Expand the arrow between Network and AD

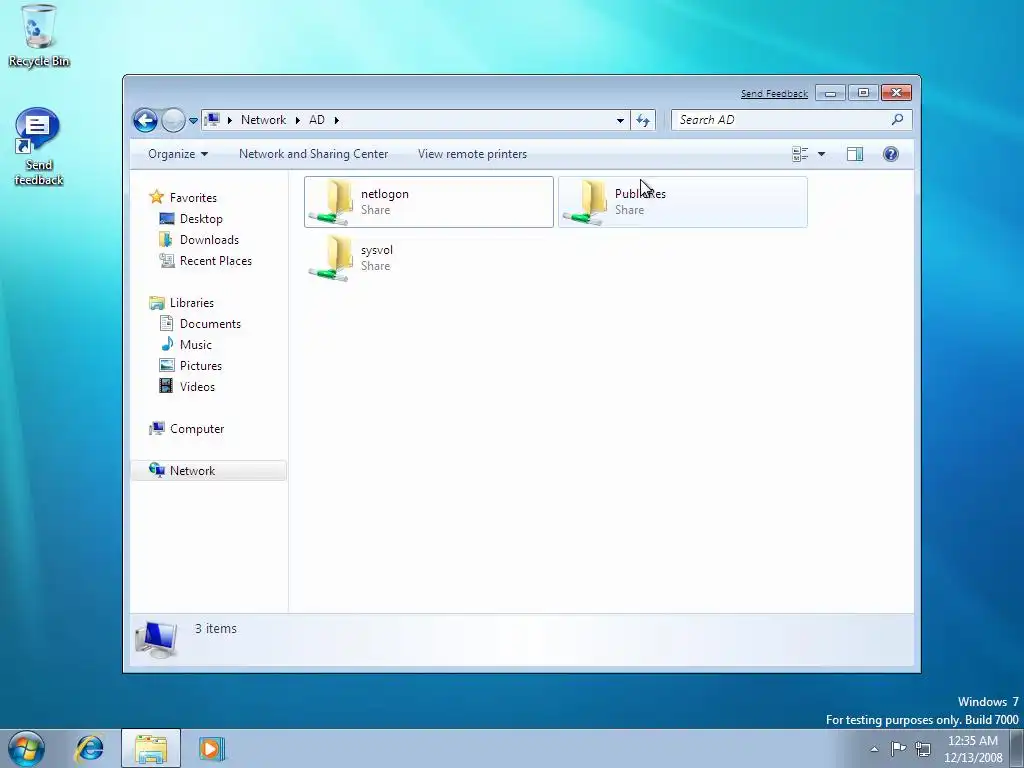tap(298, 120)
